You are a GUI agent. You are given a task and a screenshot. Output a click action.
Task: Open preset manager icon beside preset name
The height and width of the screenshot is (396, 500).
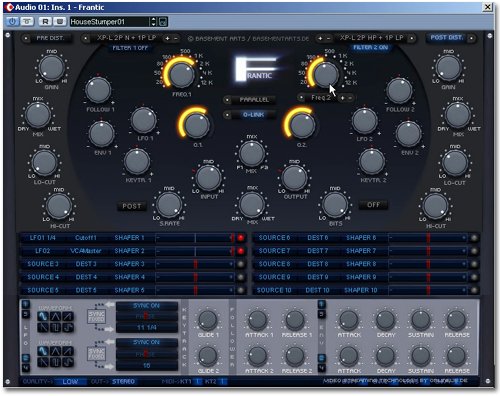(x=163, y=22)
